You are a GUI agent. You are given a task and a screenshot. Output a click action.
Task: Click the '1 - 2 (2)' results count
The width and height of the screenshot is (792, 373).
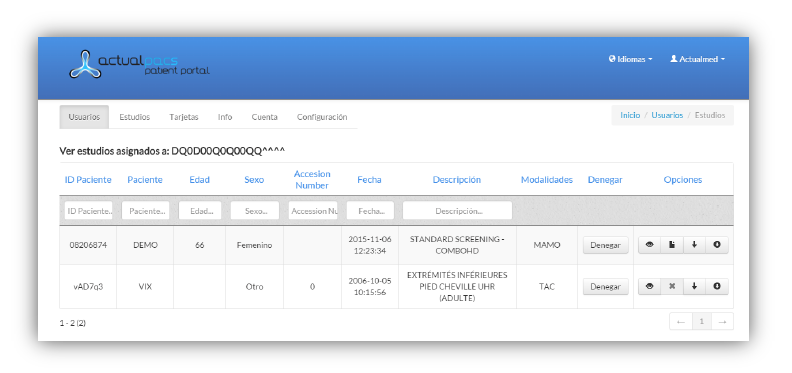[72, 322]
